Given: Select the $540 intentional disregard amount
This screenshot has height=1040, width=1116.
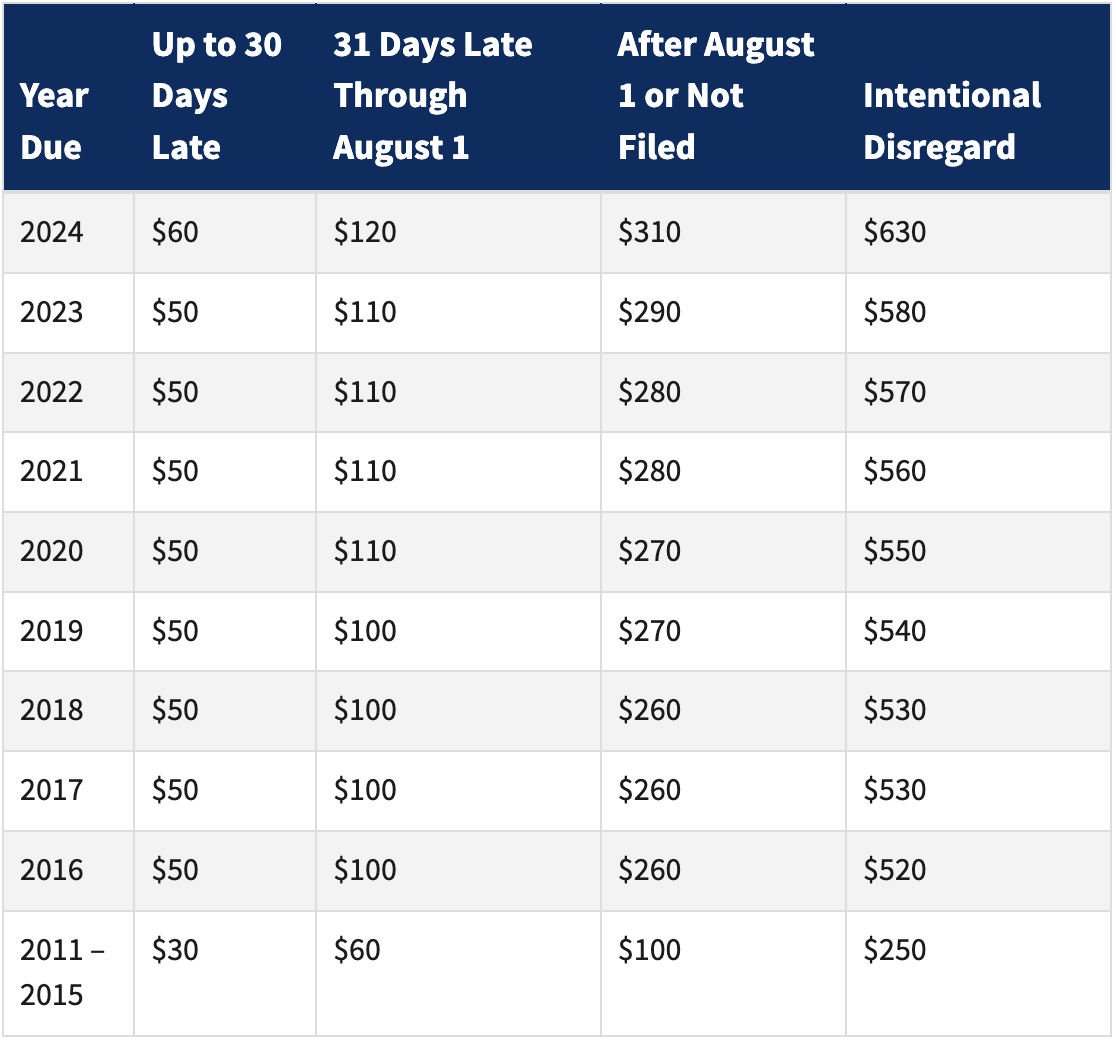Looking at the screenshot, I should (x=895, y=631).
